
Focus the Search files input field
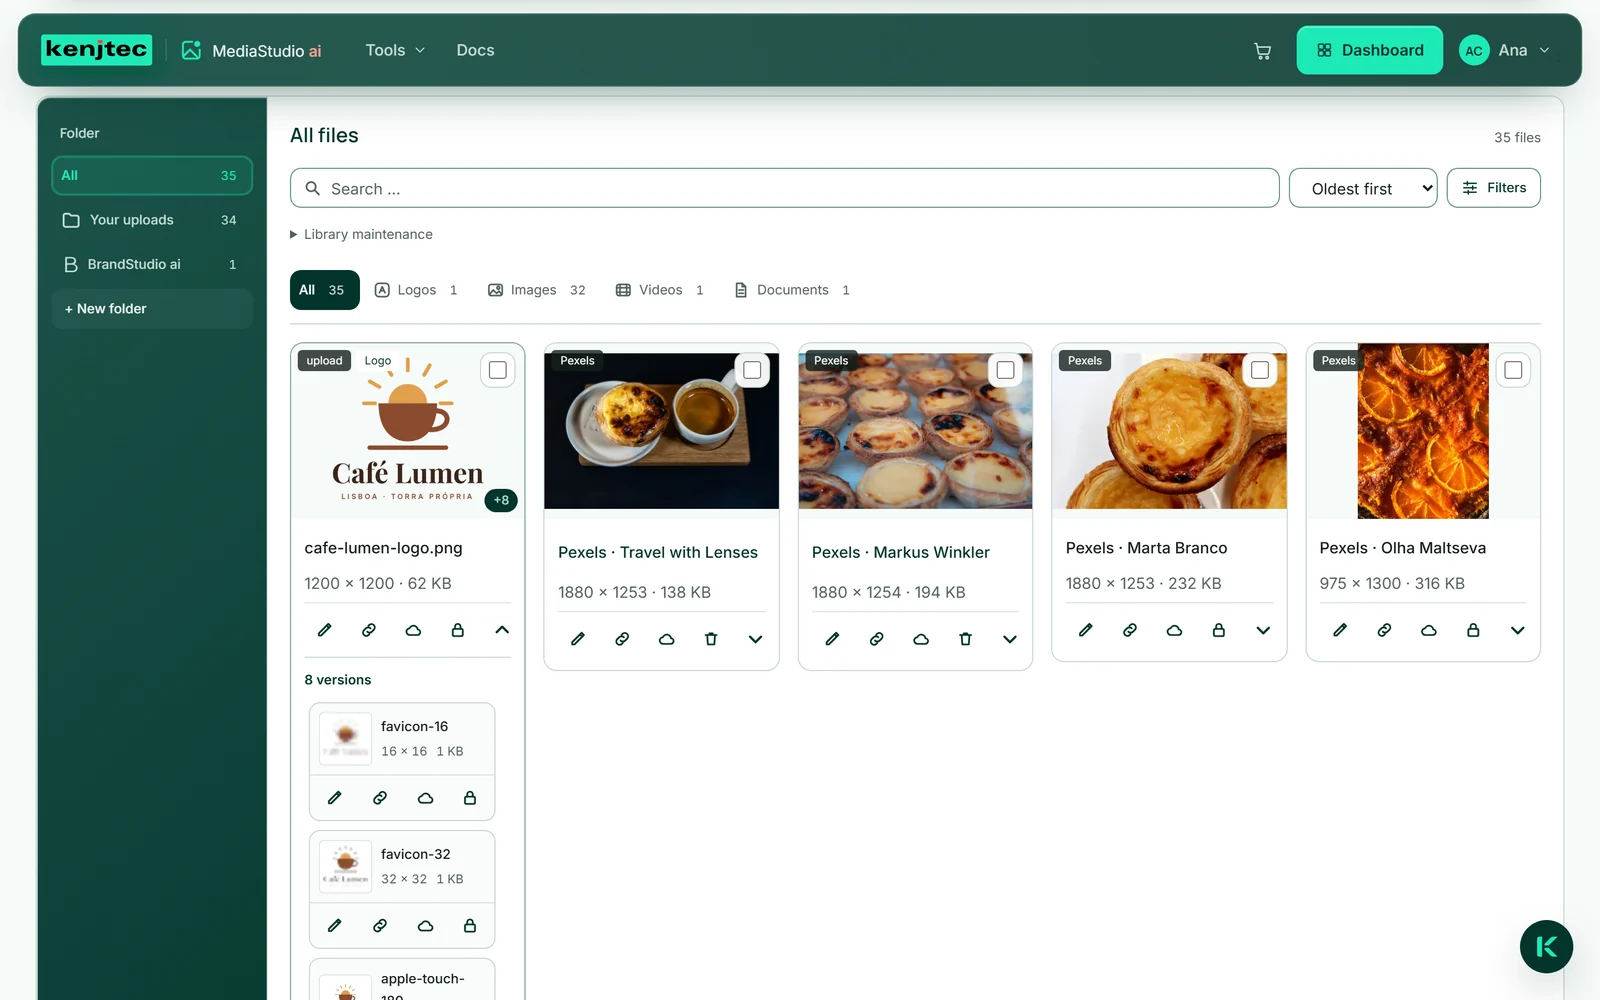[785, 188]
